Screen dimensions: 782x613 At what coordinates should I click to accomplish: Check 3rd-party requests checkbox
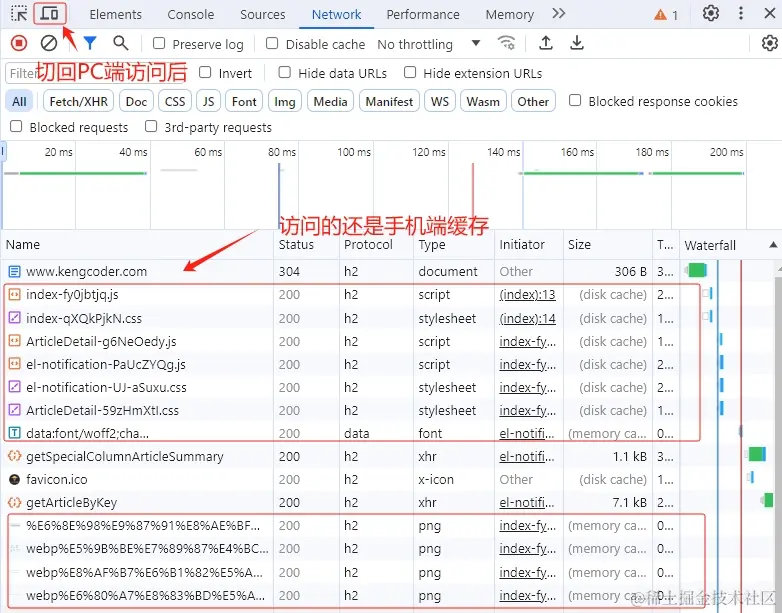(151, 126)
